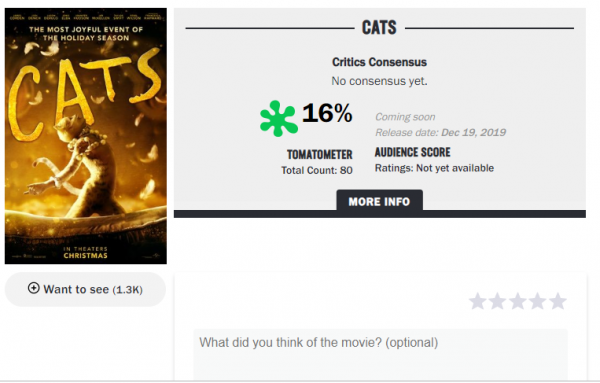The width and height of the screenshot is (600, 383).
Task: Click the 16% Tomatometer score
Action: click(327, 113)
